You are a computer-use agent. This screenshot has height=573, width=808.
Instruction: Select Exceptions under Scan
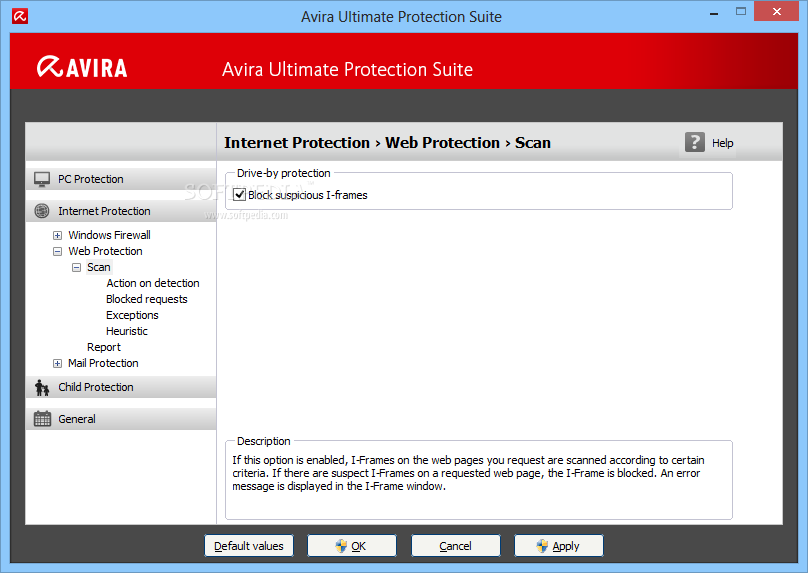click(132, 315)
